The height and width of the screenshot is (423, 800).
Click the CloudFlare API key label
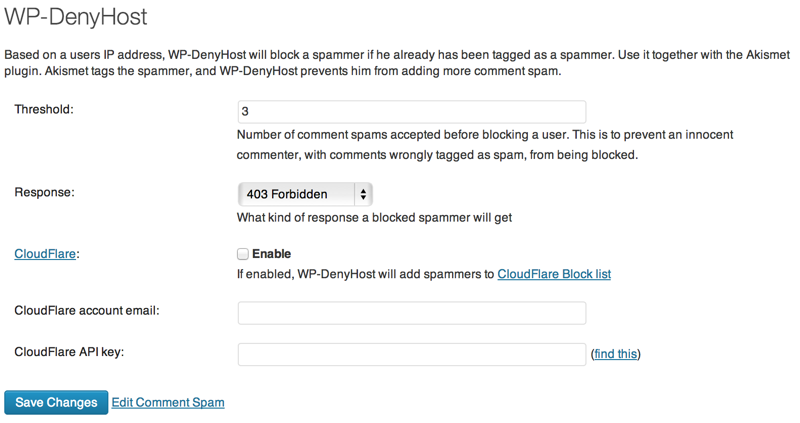(69, 352)
